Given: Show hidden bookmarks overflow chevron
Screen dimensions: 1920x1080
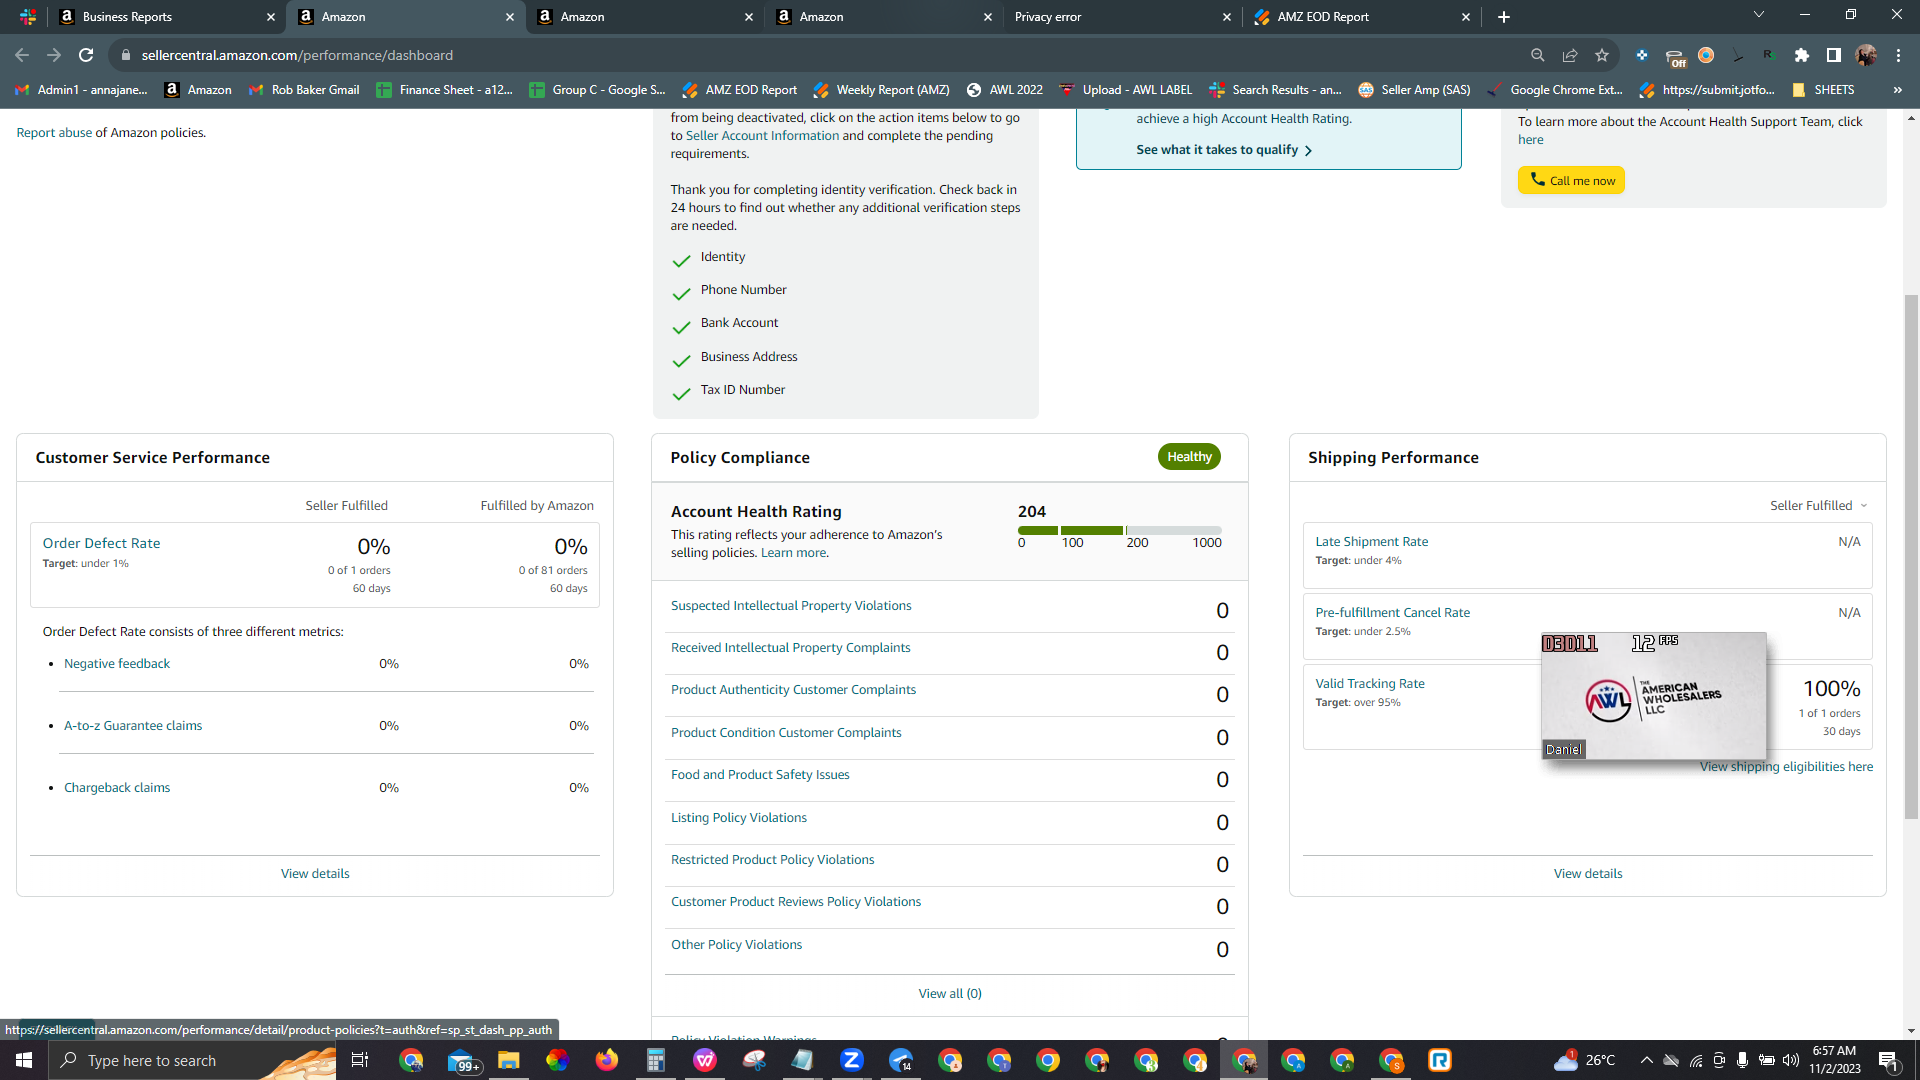Looking at the screenshot, I should (x=1897, y=90).
